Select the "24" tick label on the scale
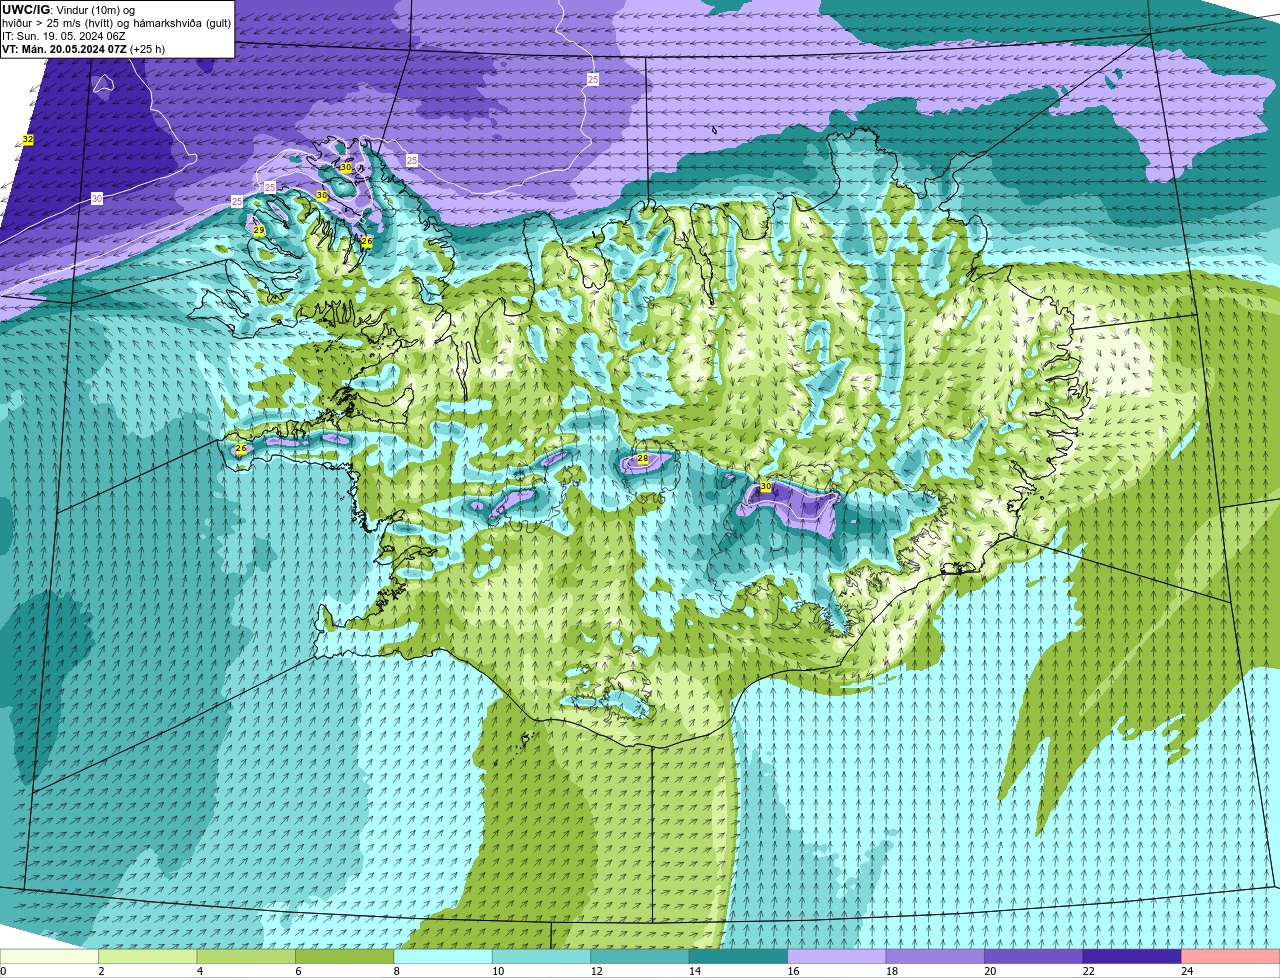 [1187, 971]
